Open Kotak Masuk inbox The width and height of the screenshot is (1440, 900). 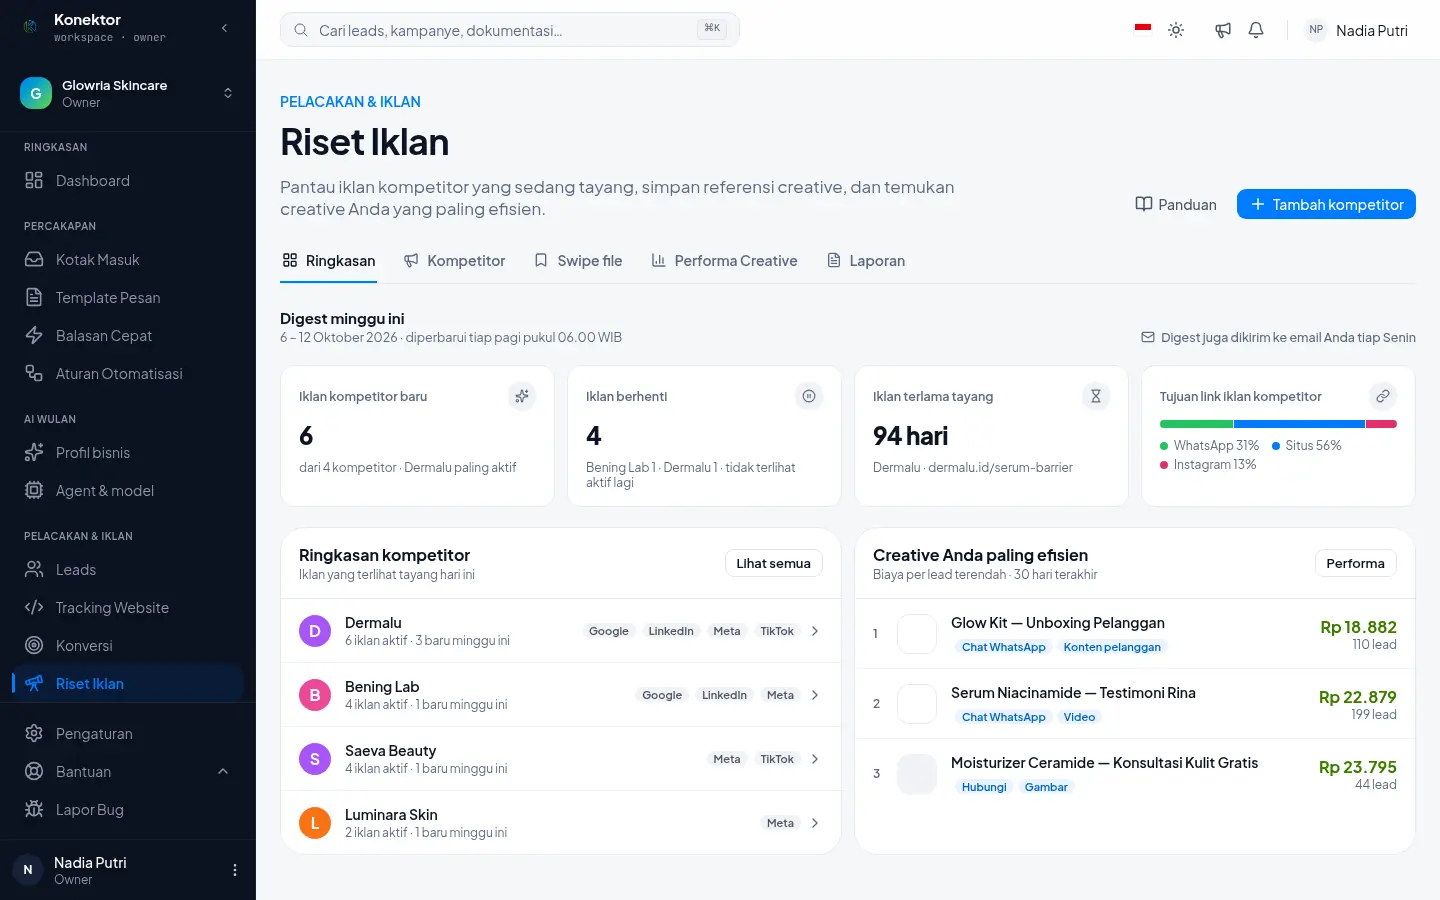128,260
